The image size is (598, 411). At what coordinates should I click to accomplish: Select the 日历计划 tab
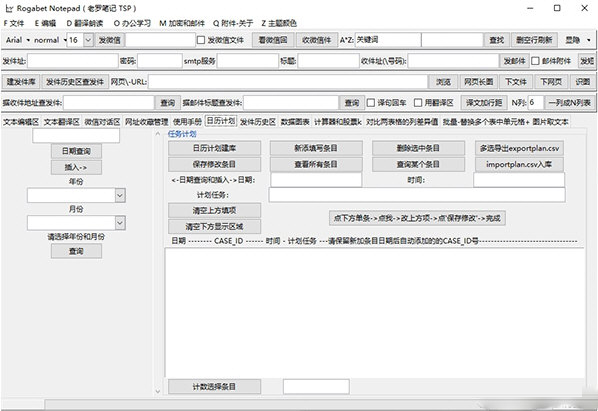[221, 121]
